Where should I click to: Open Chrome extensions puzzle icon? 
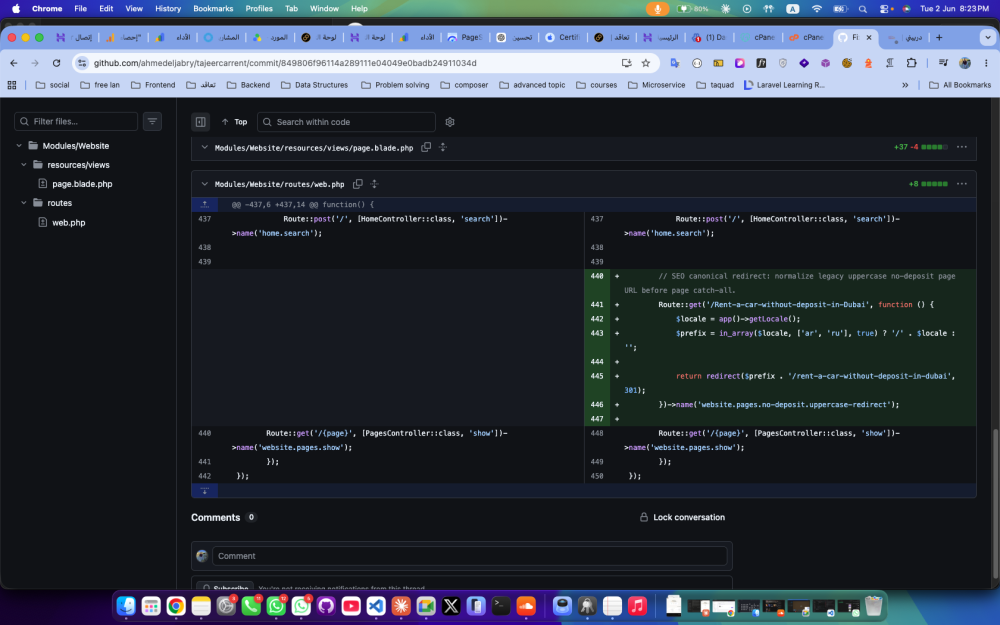point(911,63)
